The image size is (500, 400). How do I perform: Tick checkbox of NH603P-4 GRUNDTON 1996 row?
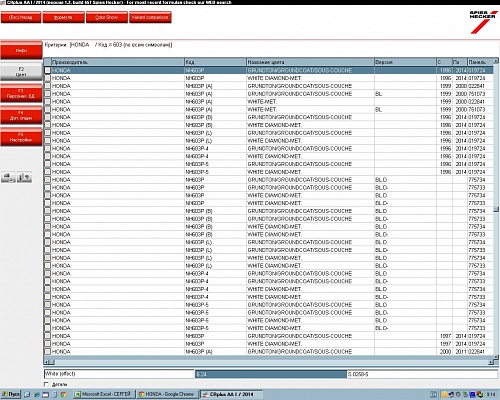48,148
